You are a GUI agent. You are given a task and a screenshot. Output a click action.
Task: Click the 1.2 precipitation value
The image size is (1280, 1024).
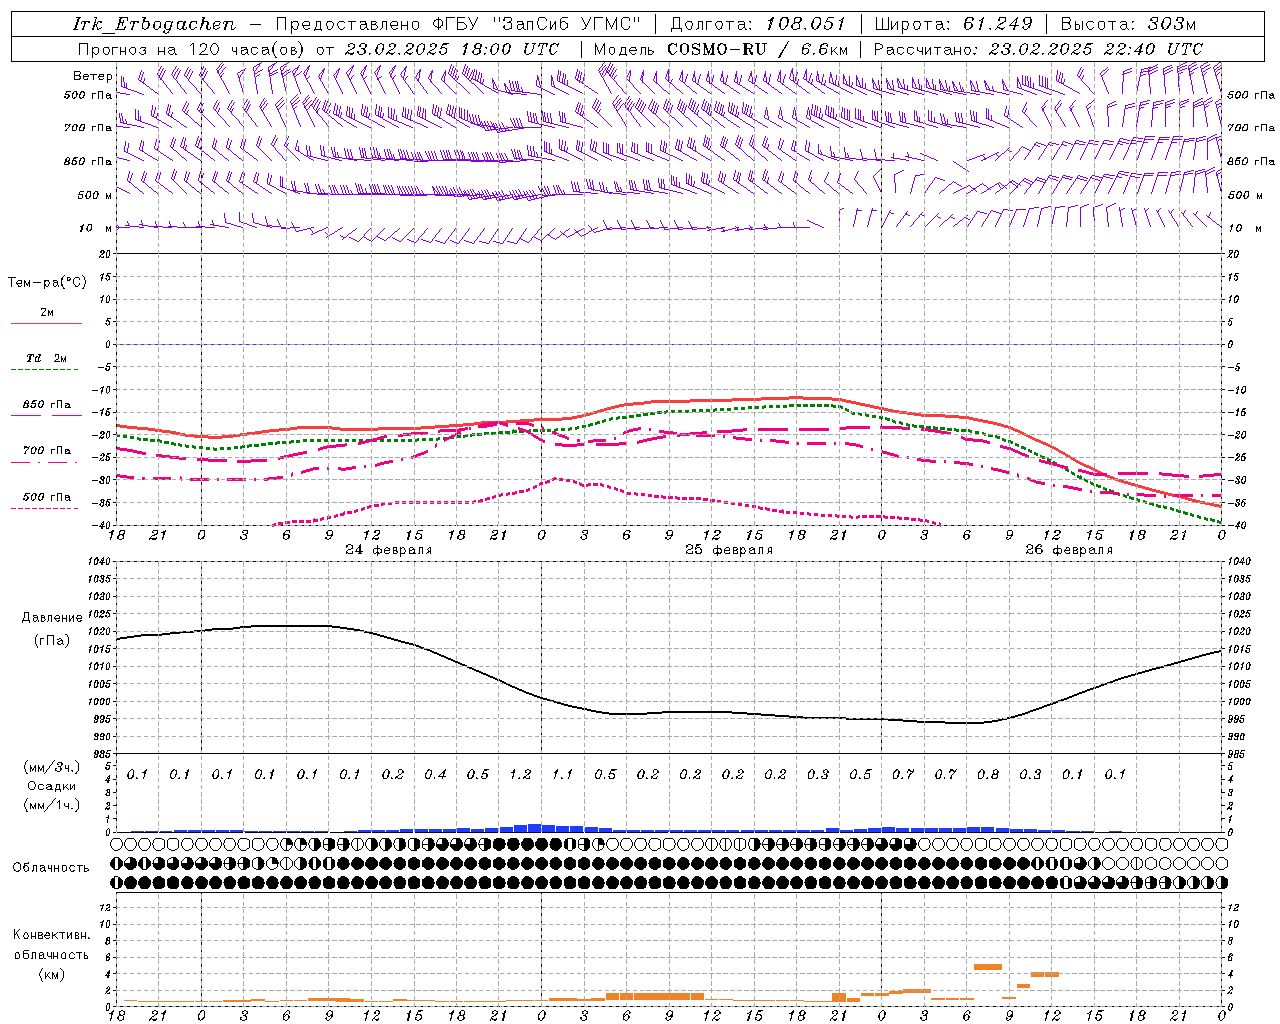tap(520, 774)
